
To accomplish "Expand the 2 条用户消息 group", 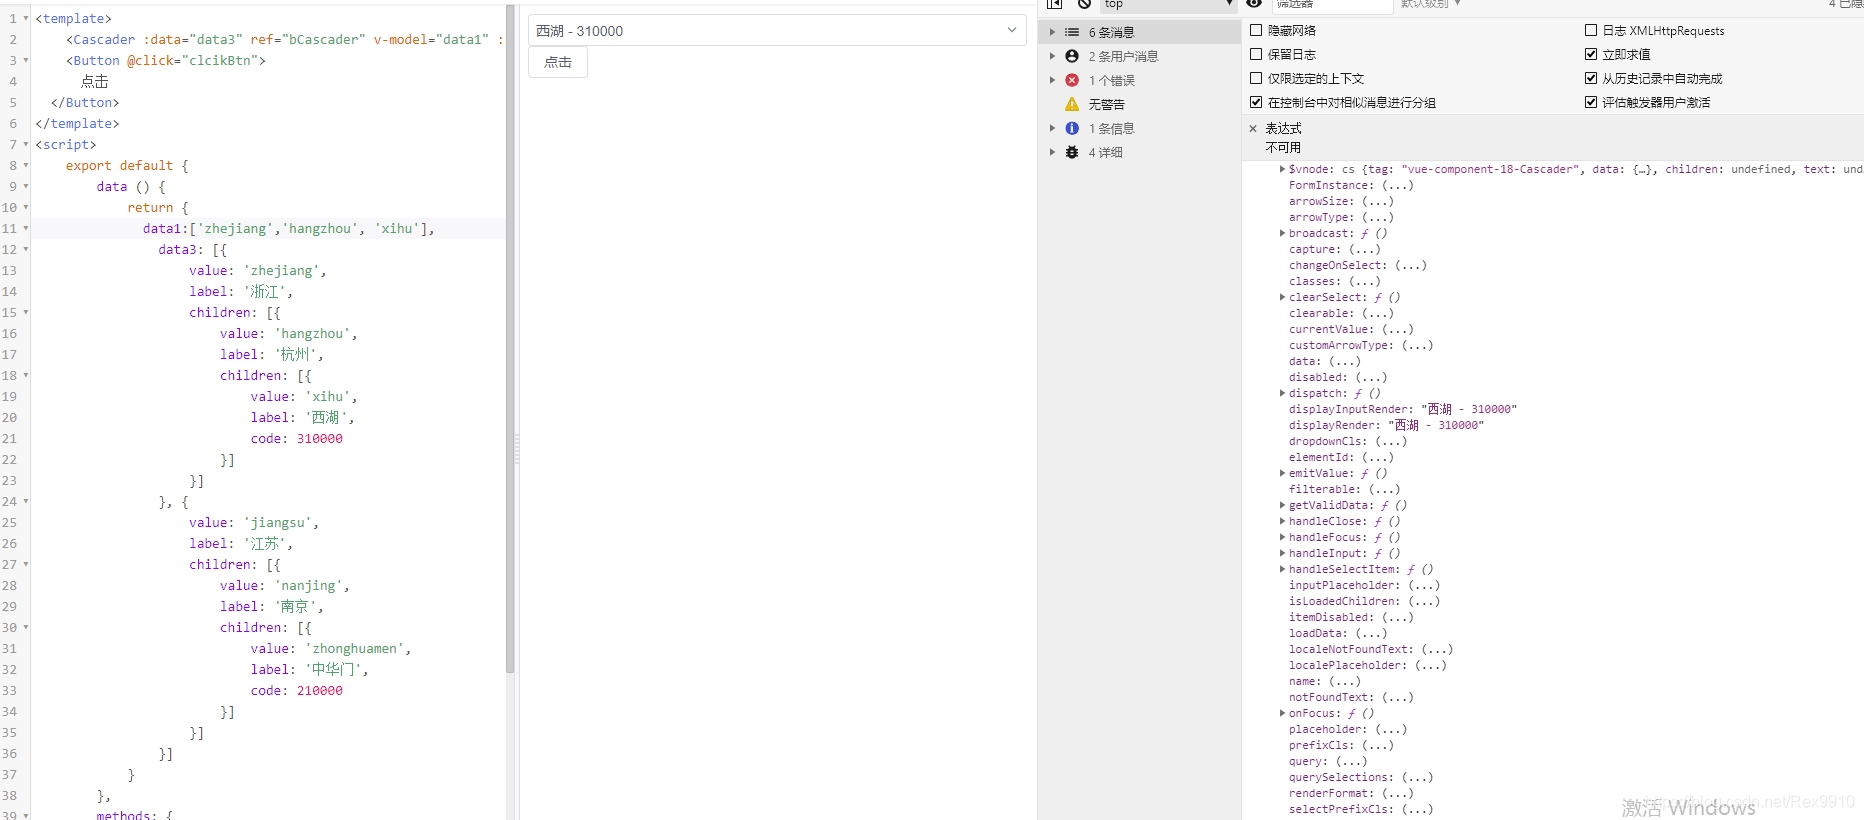I will 1052,56.
